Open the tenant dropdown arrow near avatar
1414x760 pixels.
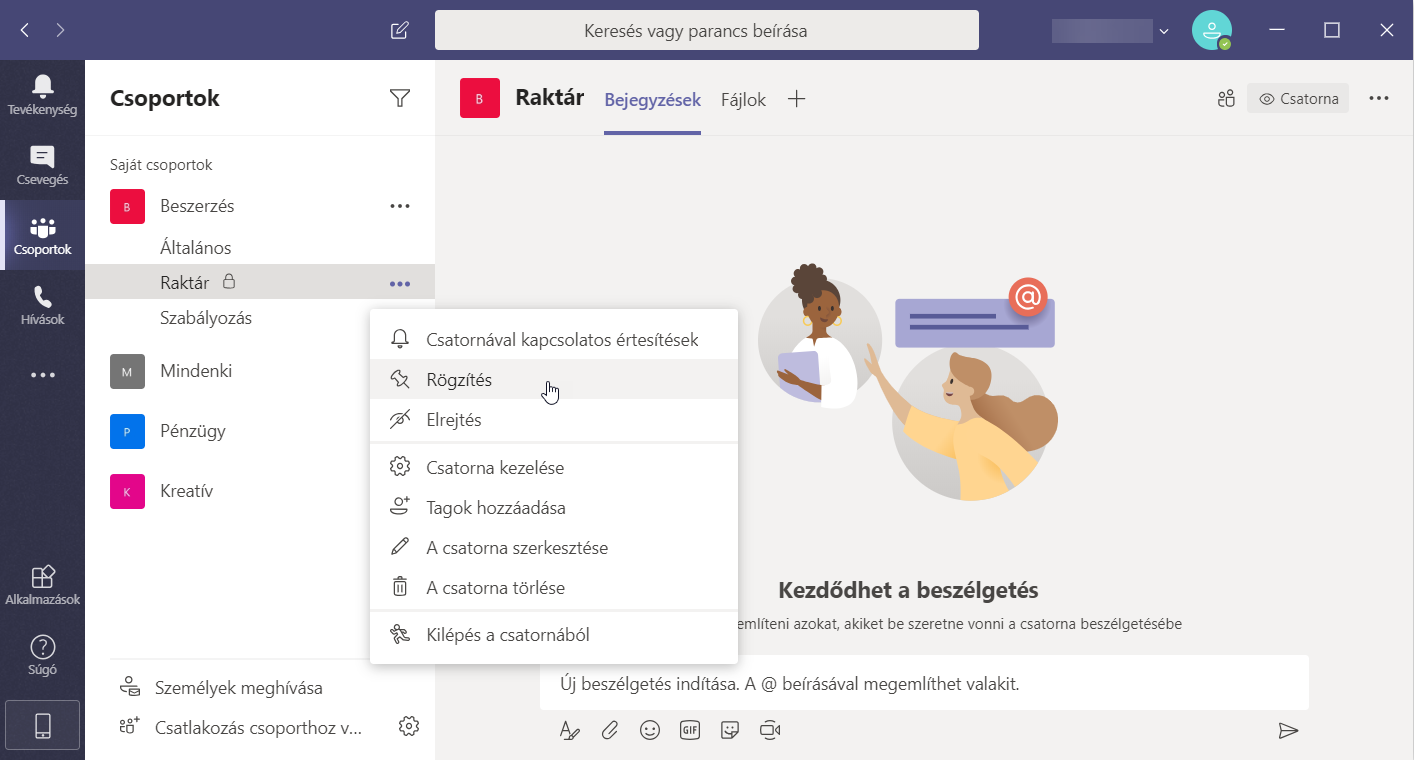point(1164,31)
